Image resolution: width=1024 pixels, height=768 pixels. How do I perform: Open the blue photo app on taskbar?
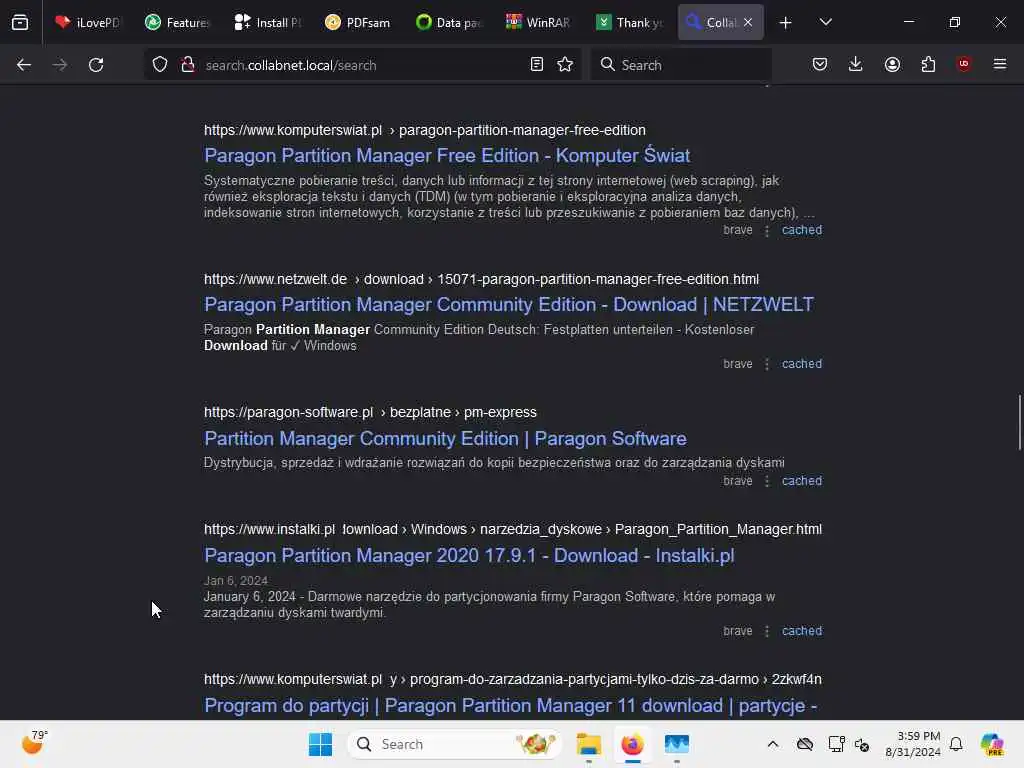point(677,744)
